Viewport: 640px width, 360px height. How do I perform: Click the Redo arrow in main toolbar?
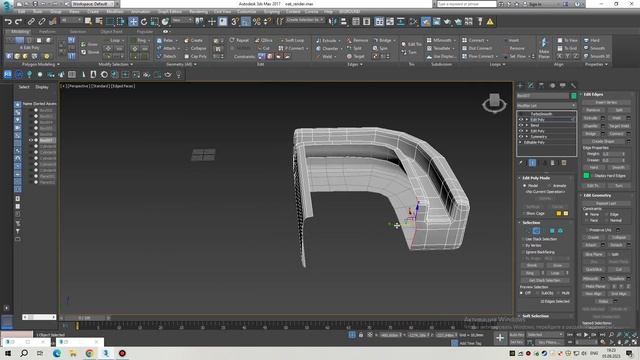18,22
